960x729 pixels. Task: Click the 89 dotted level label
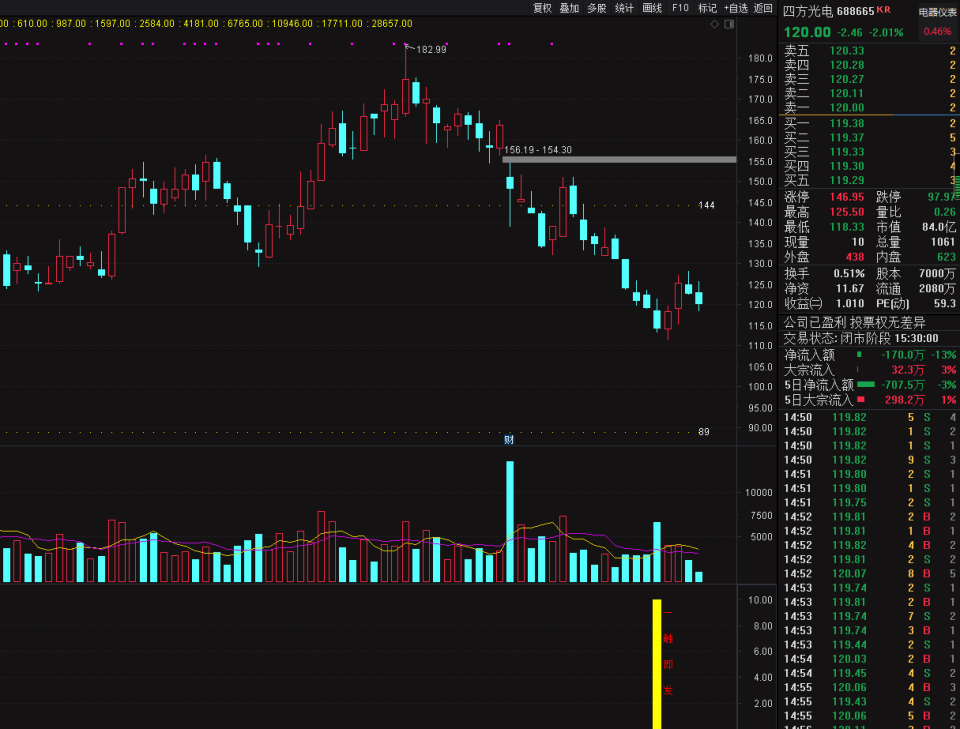pos(703,432)
